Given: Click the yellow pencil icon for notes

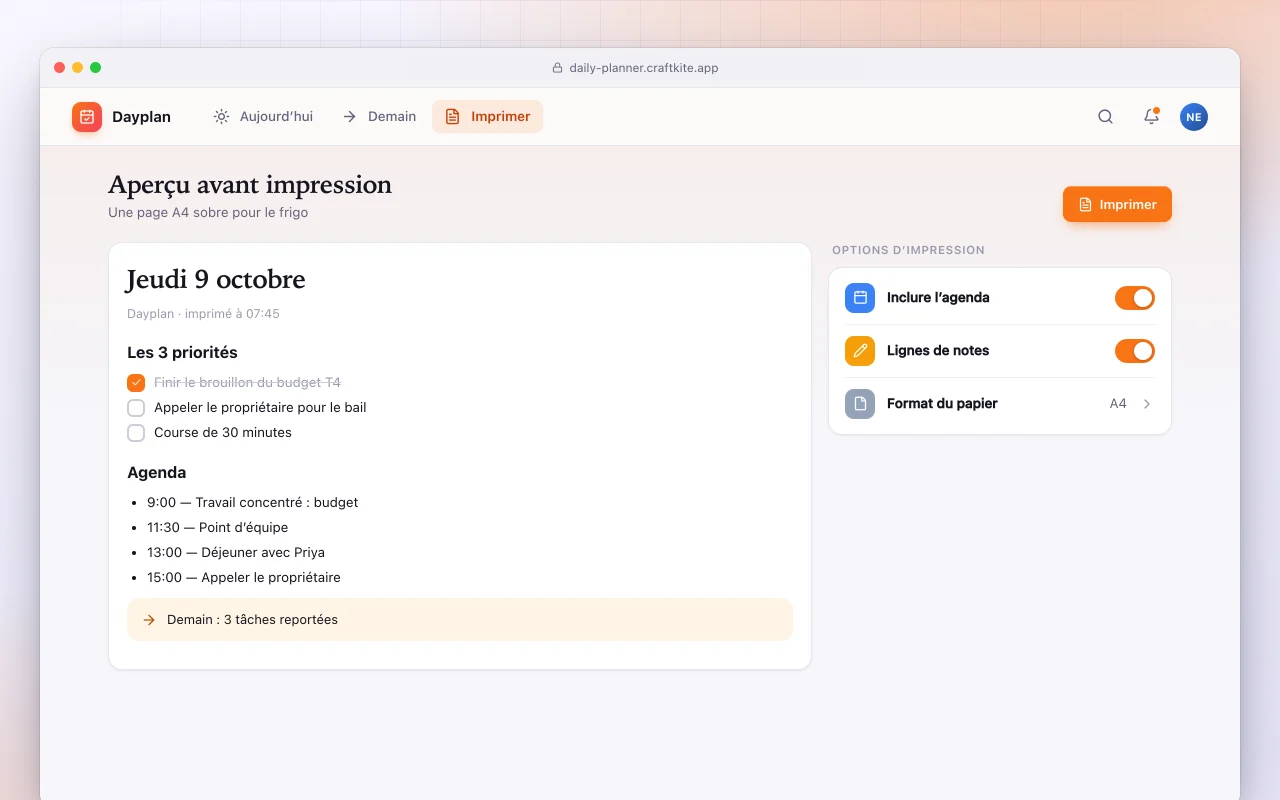Looking at the screenshot, I should click(860, 351).
